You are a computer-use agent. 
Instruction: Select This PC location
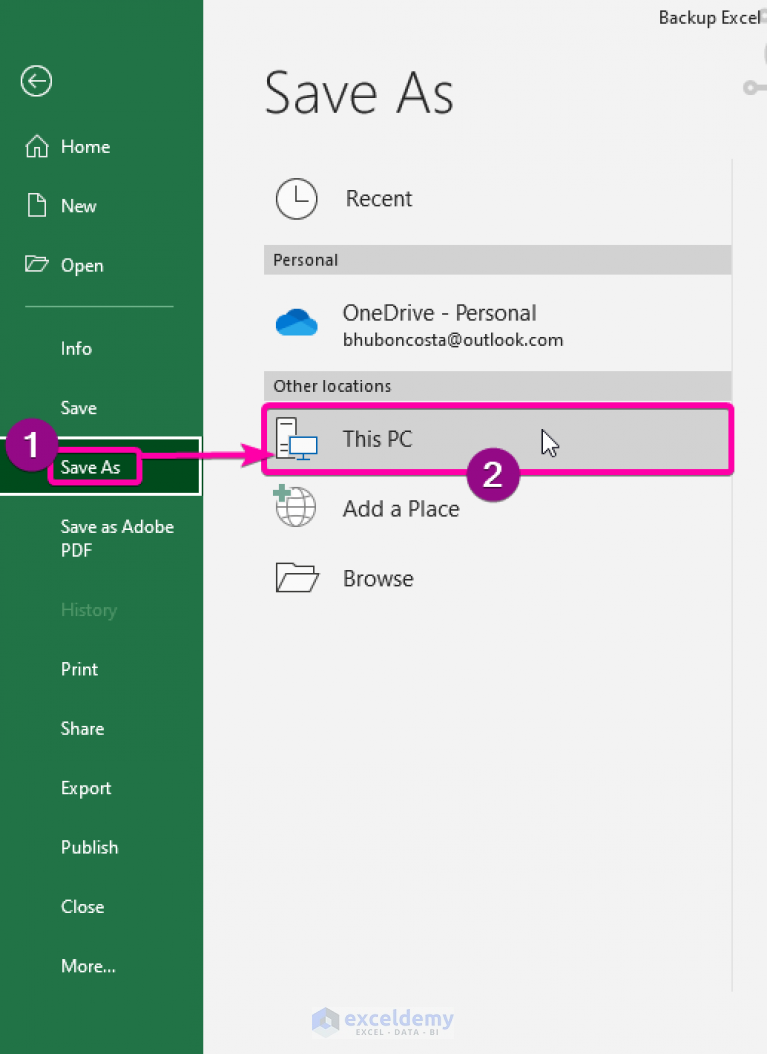tap(497, 440)
